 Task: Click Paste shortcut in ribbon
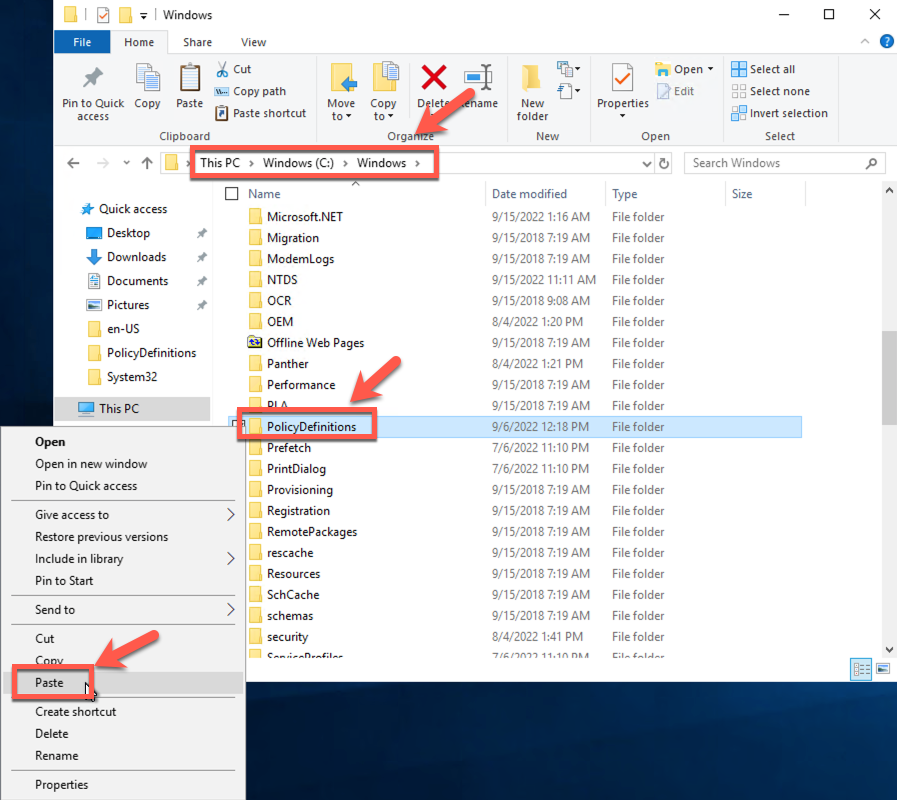[x=260, y=113]
